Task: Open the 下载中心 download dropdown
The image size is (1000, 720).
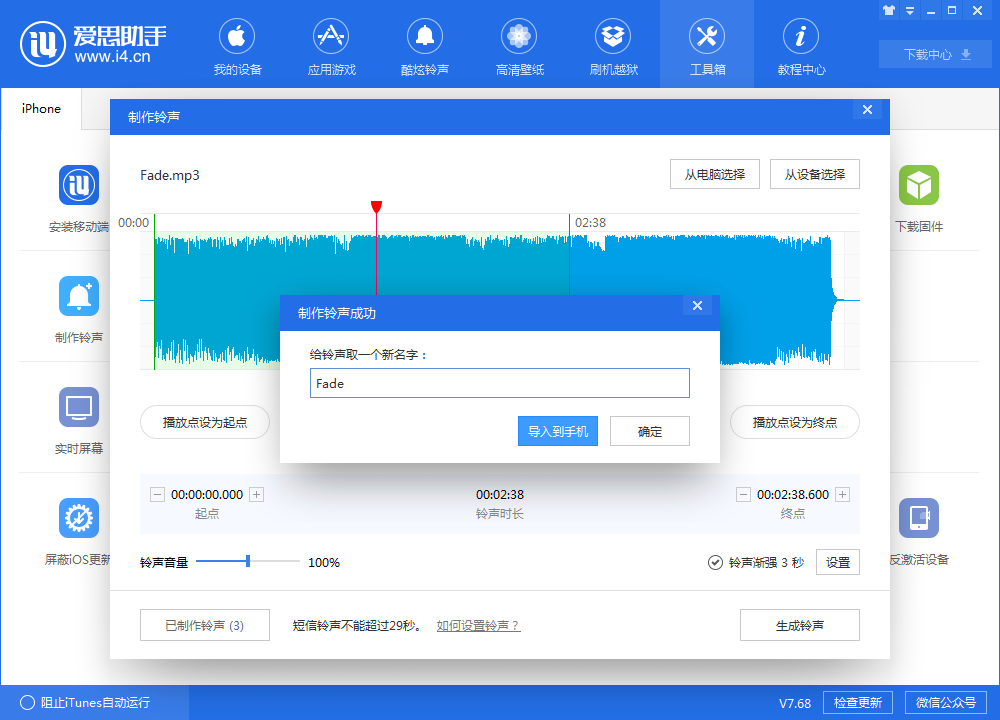Action: coord(934,53)
